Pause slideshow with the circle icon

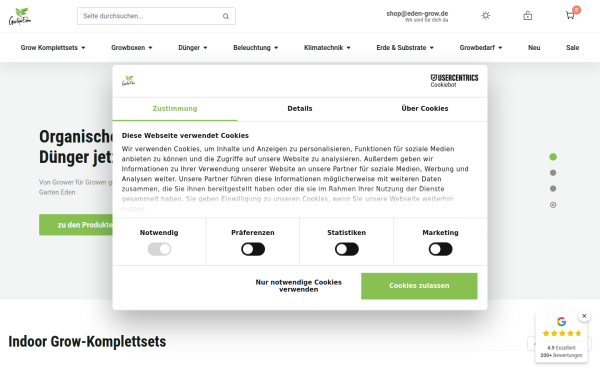pos(553,205)
